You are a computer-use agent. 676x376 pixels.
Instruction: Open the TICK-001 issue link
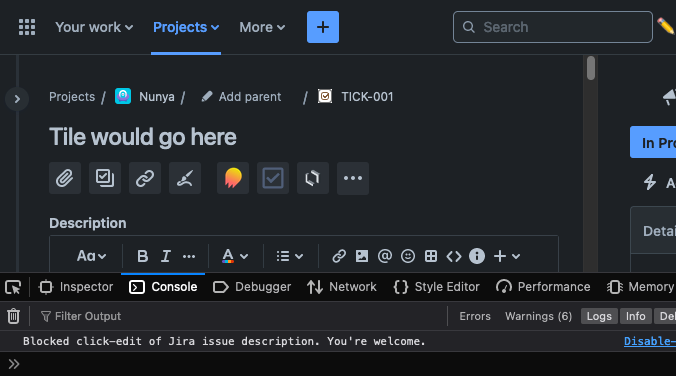367,97
